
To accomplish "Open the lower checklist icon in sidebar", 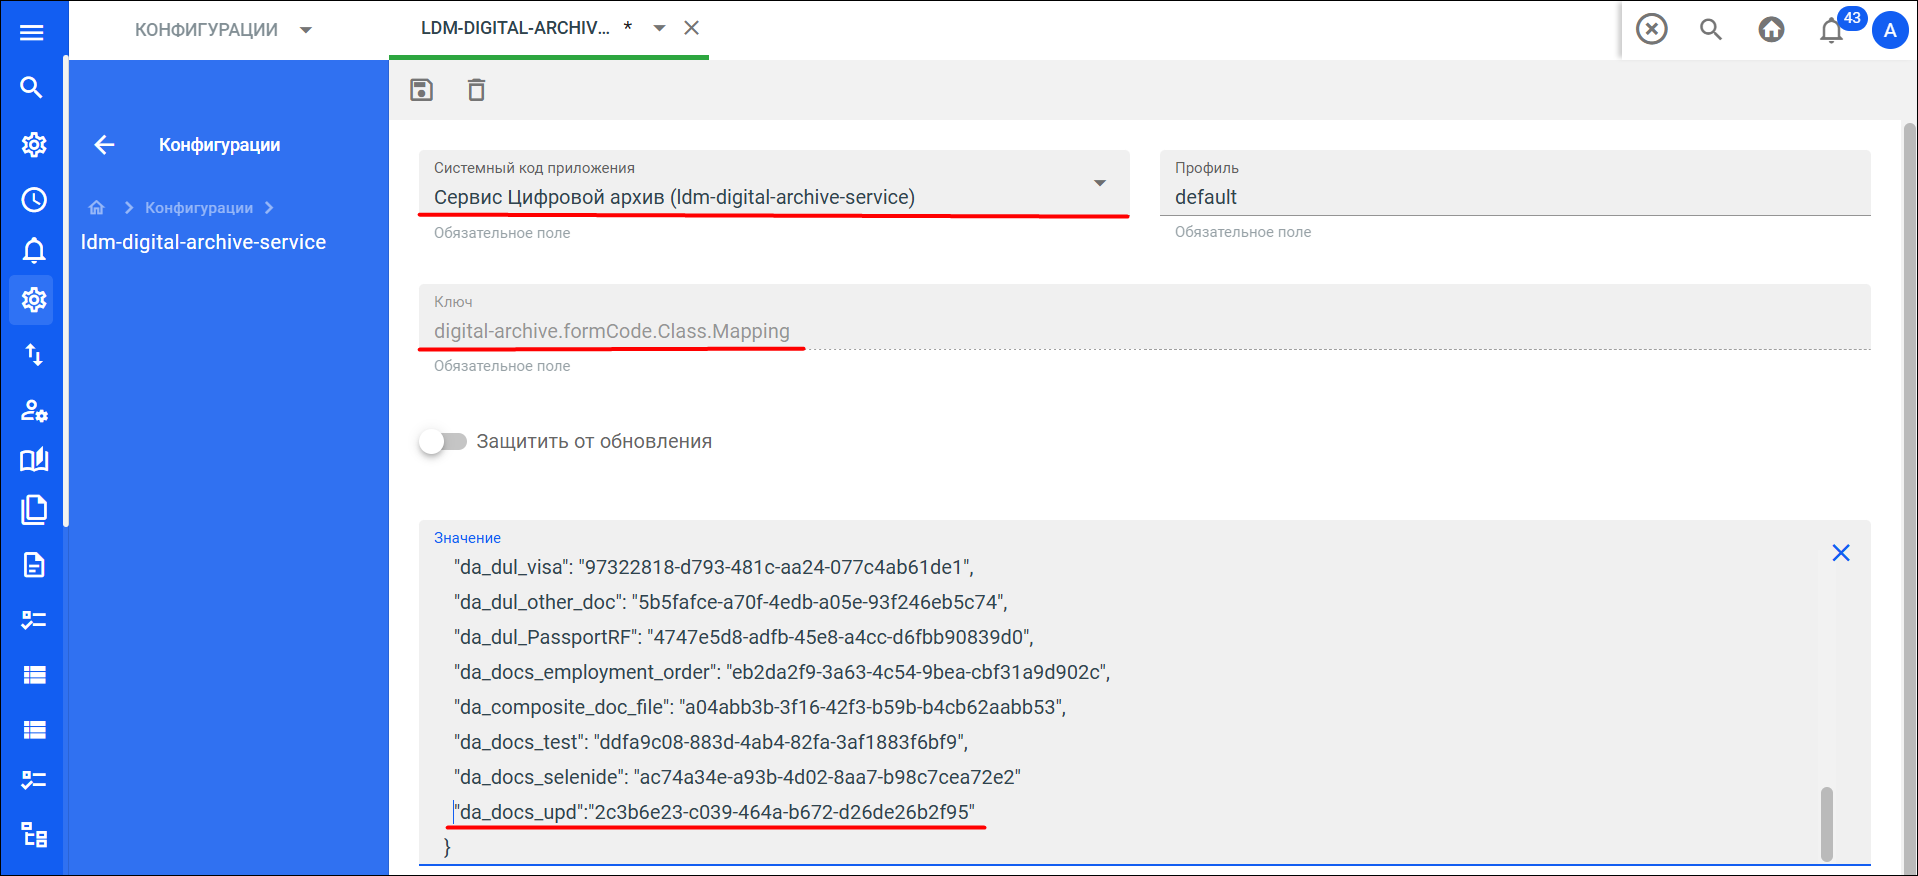I will [34, 780].
